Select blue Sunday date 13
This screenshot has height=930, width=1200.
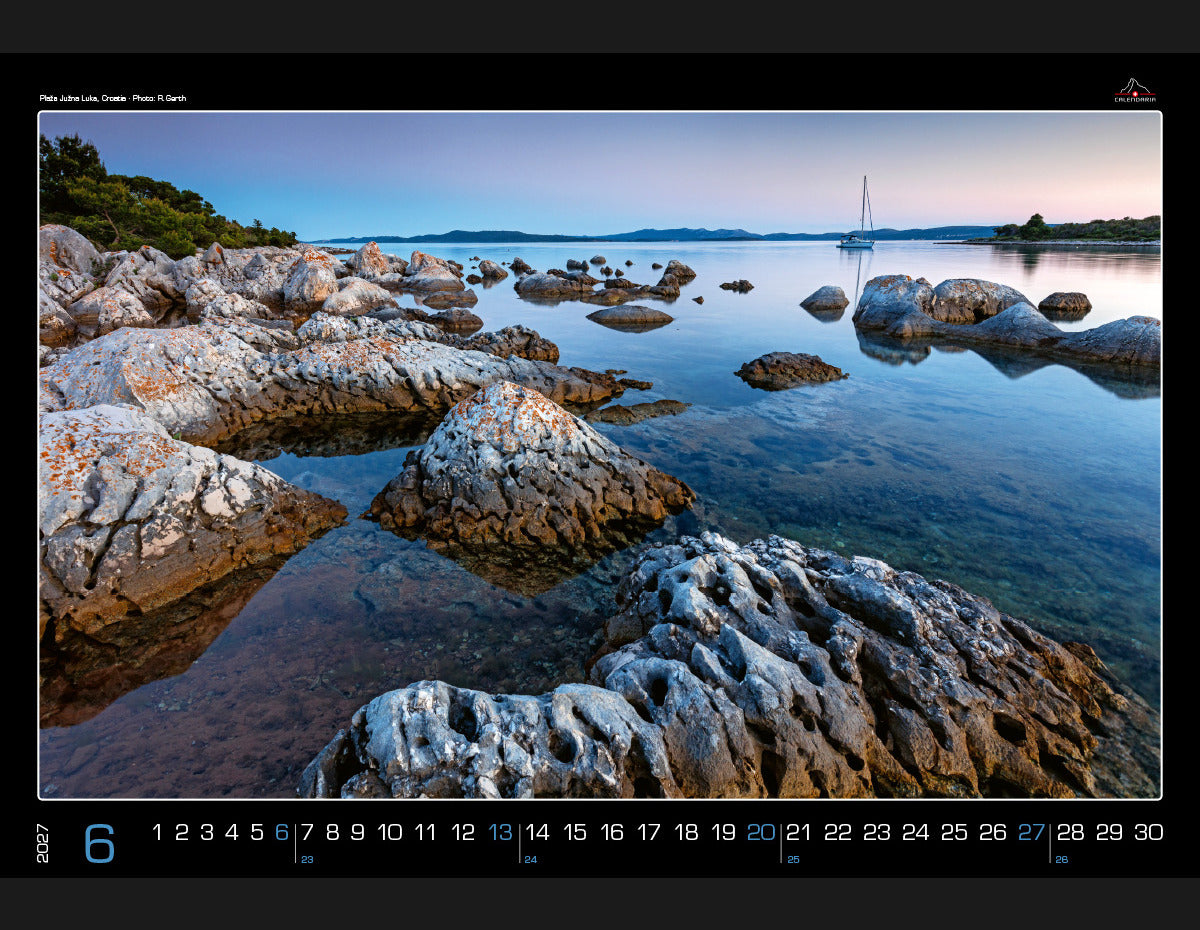point(500,832)
